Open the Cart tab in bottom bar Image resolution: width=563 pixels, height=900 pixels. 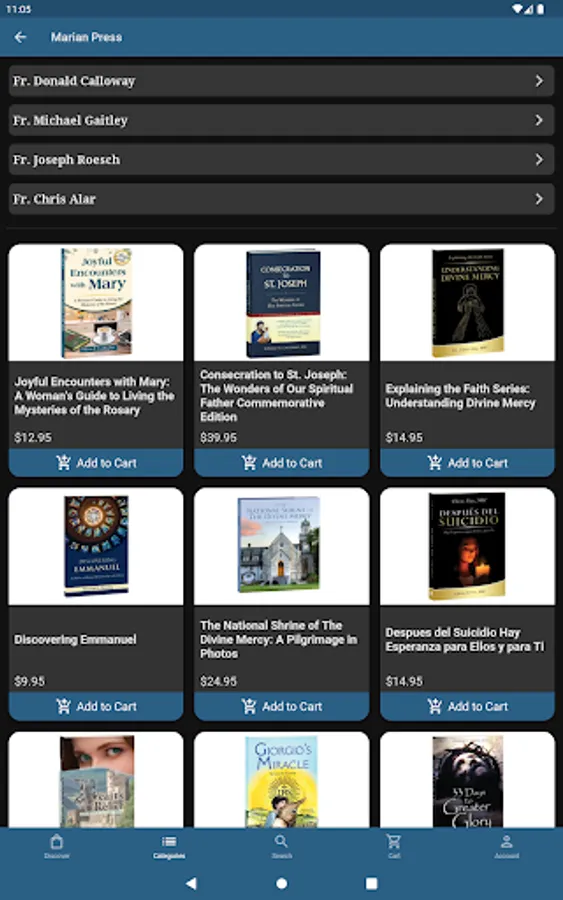pos(394,846)
